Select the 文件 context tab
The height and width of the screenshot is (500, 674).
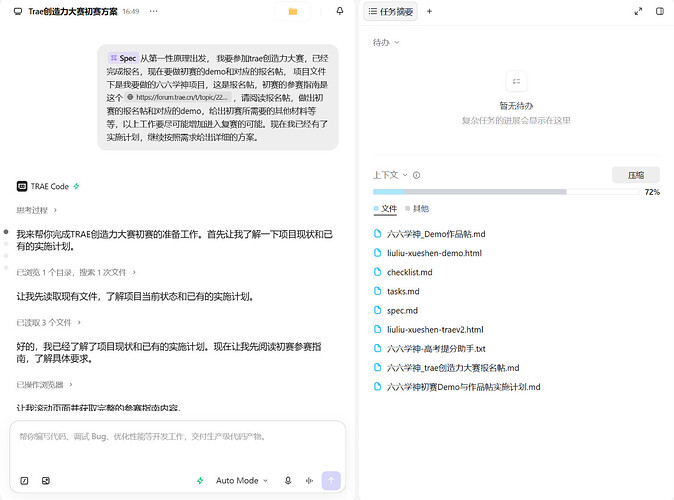click(x=385, y=209)
